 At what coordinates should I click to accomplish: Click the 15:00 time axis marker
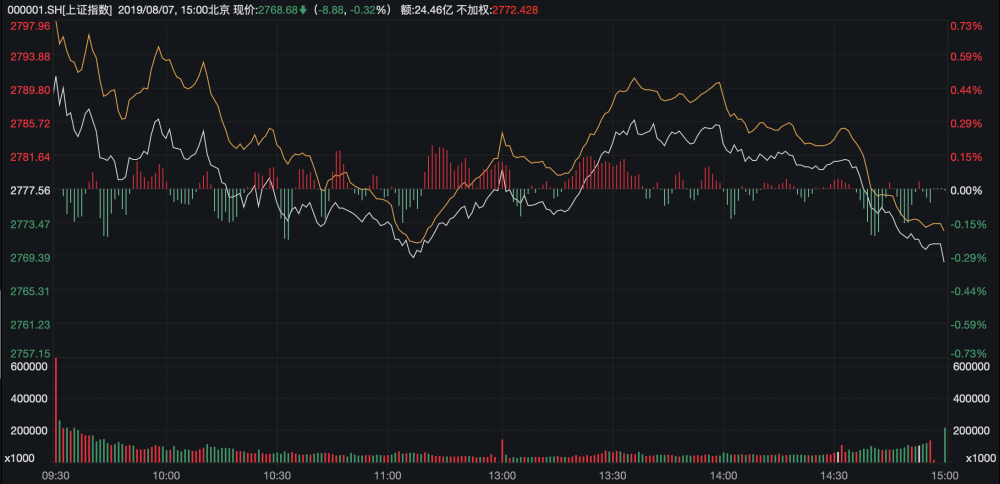tap(945, 475)
